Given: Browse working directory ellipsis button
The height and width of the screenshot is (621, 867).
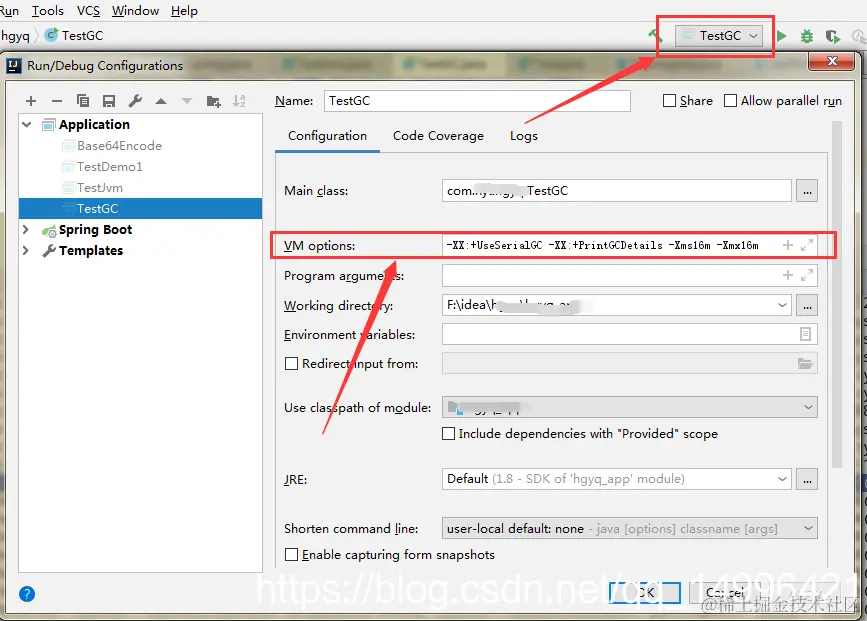Looking at the screenshot, I should (807, 305).
